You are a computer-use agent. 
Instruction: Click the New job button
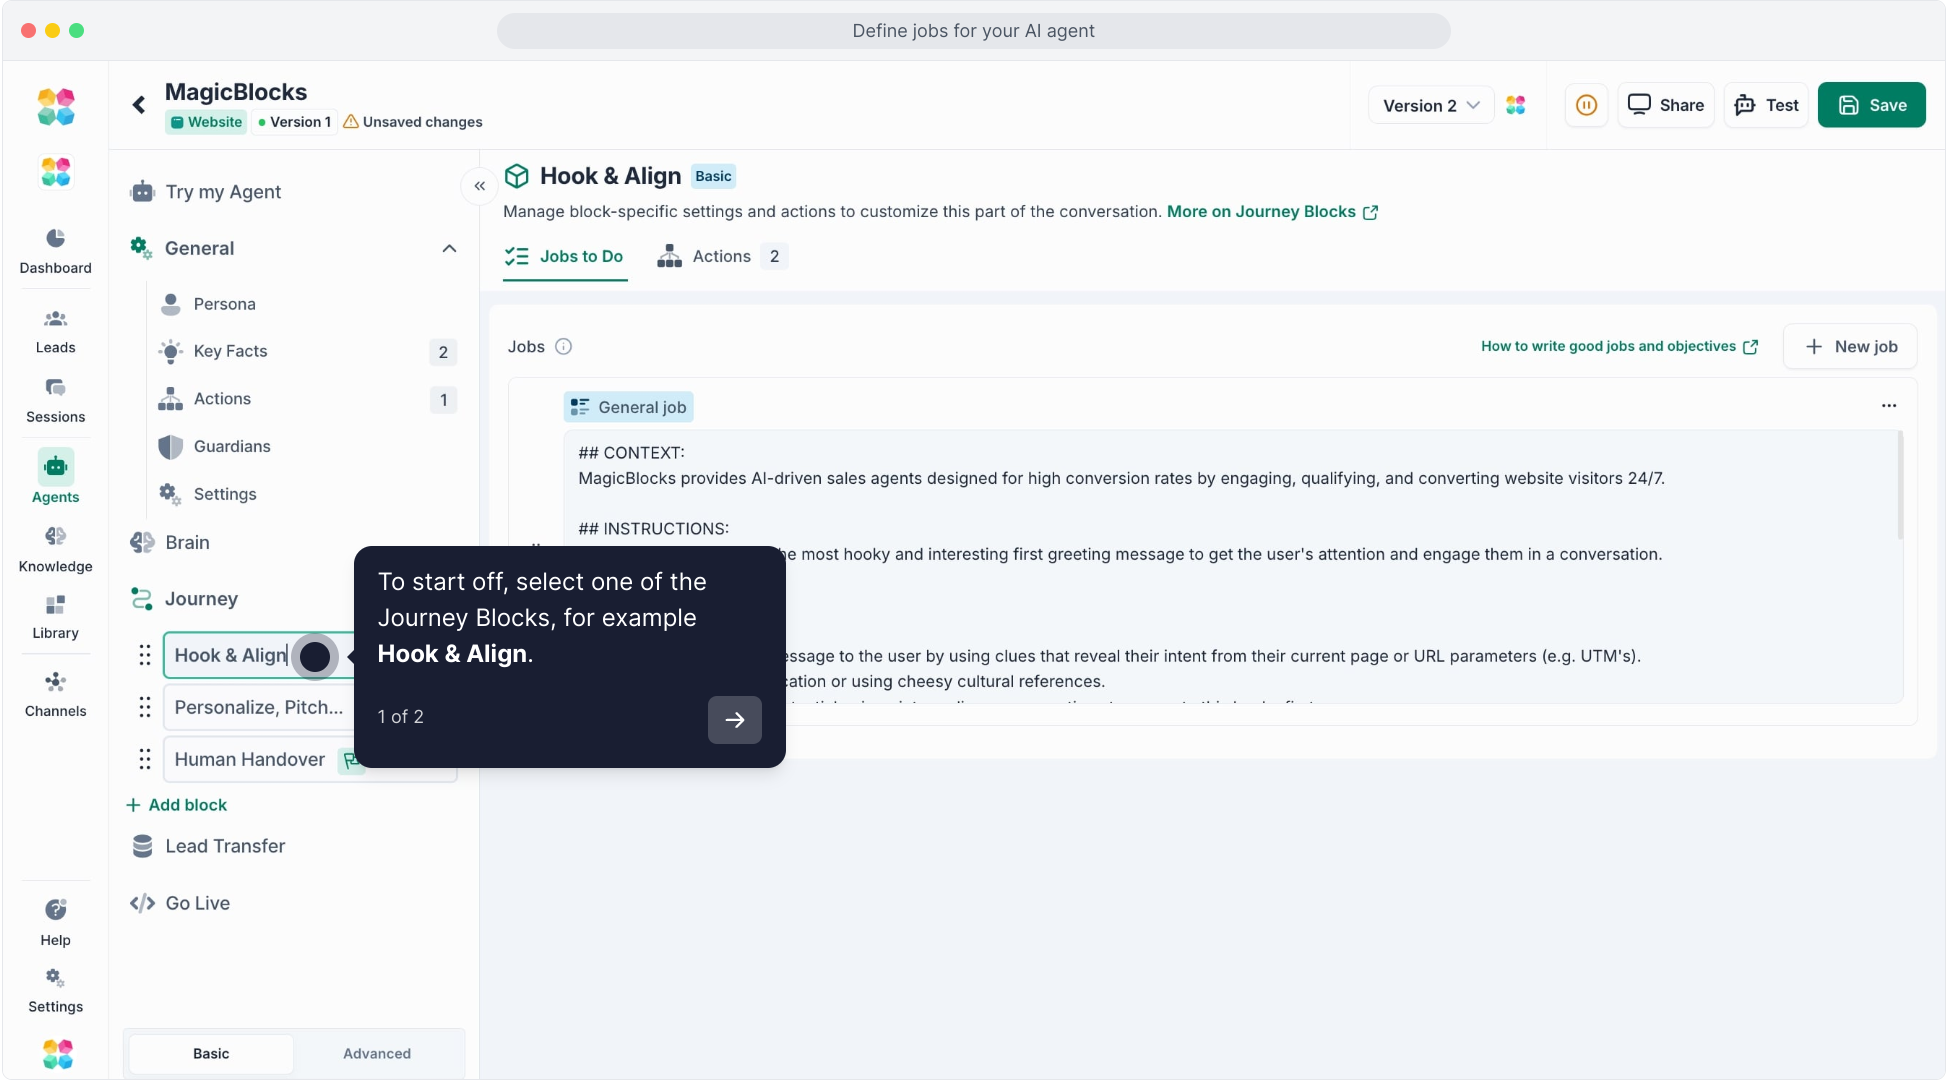tap(1850, 346)
